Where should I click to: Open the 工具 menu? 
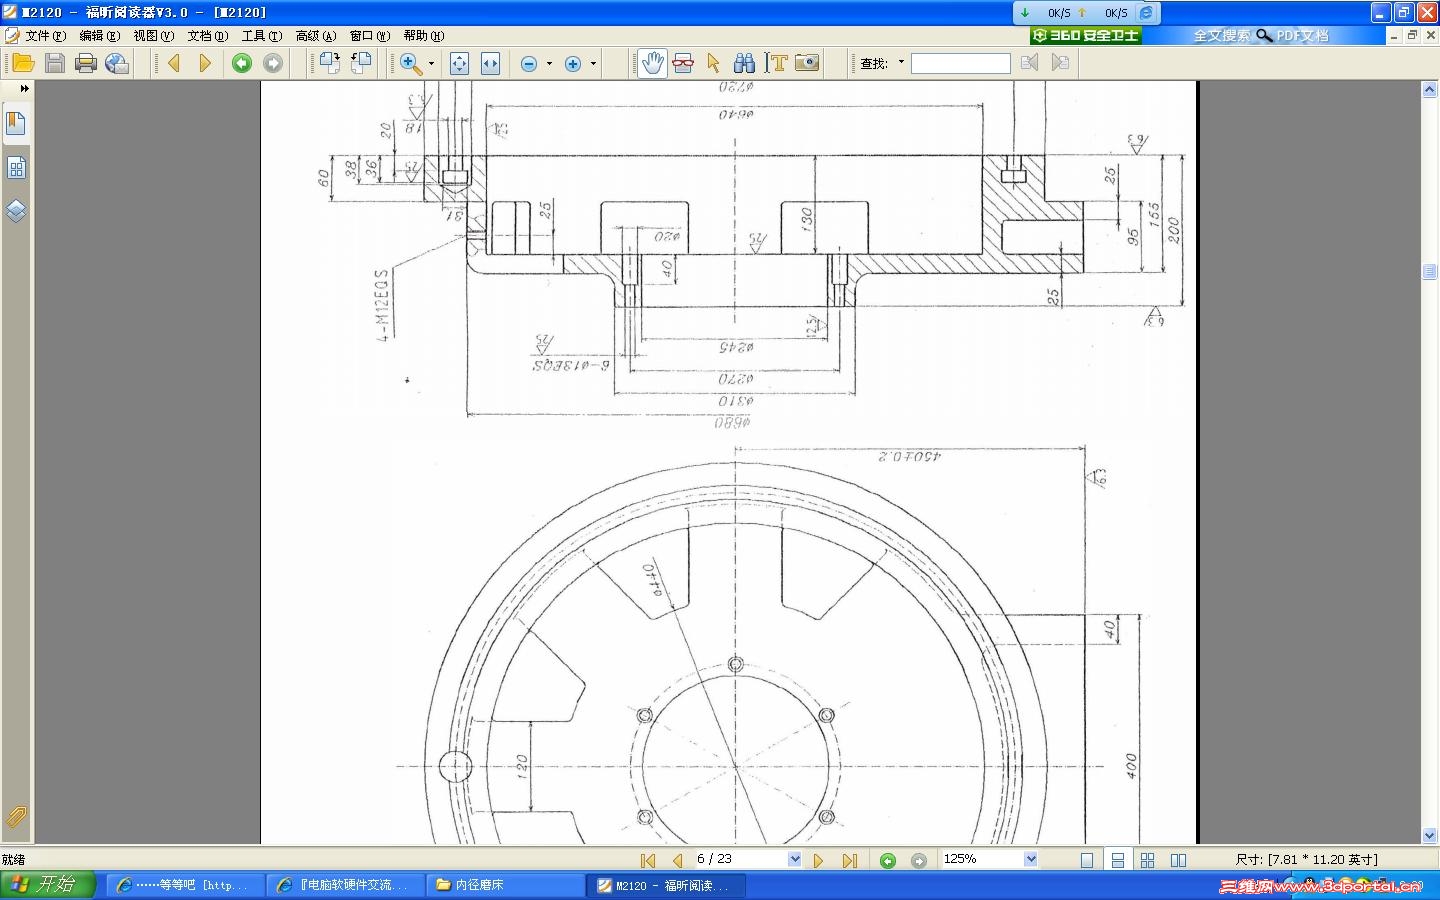click(x=261, y=35)
